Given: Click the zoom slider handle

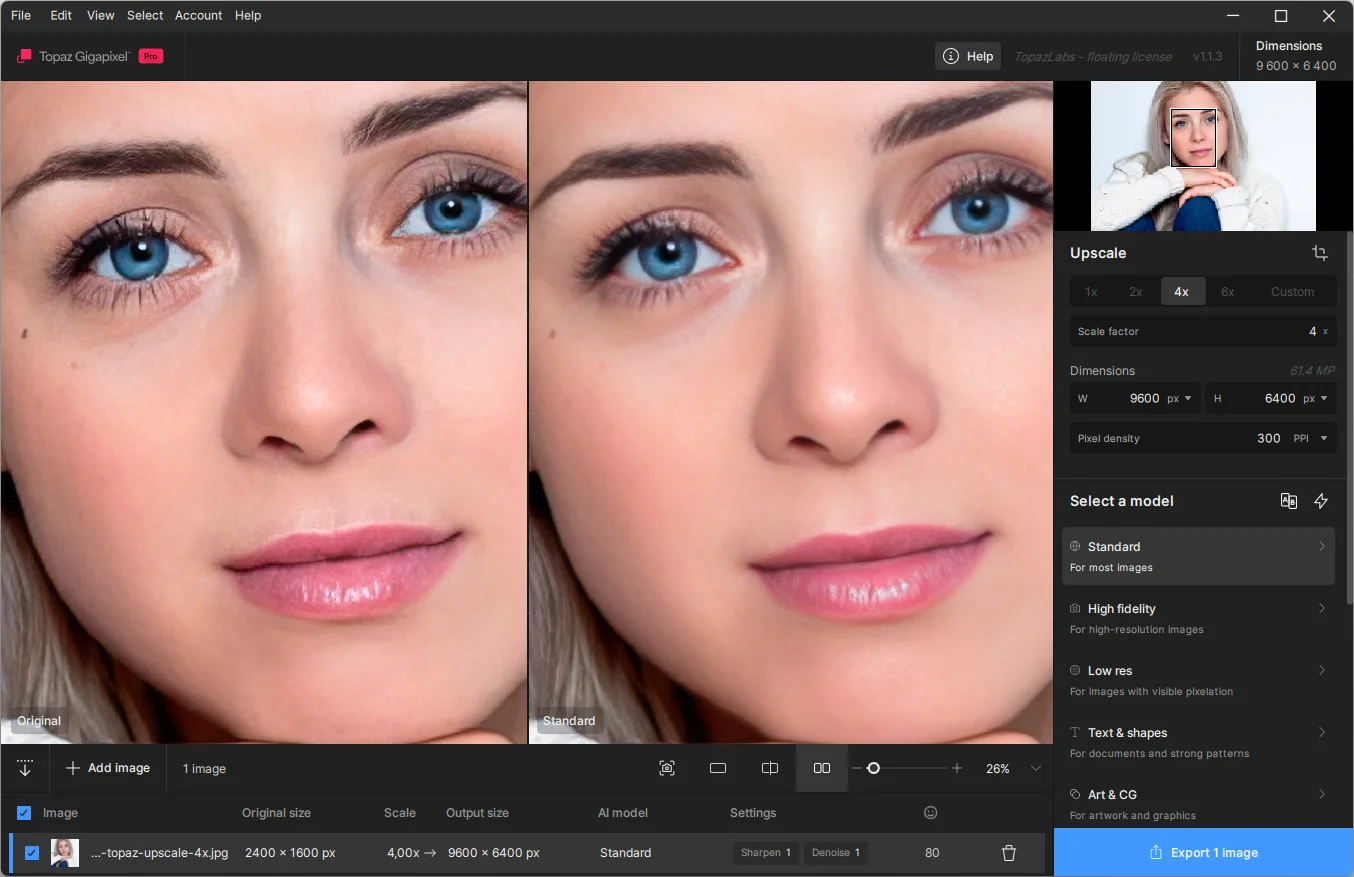Looking at the screenshot, I should (873, 768).
